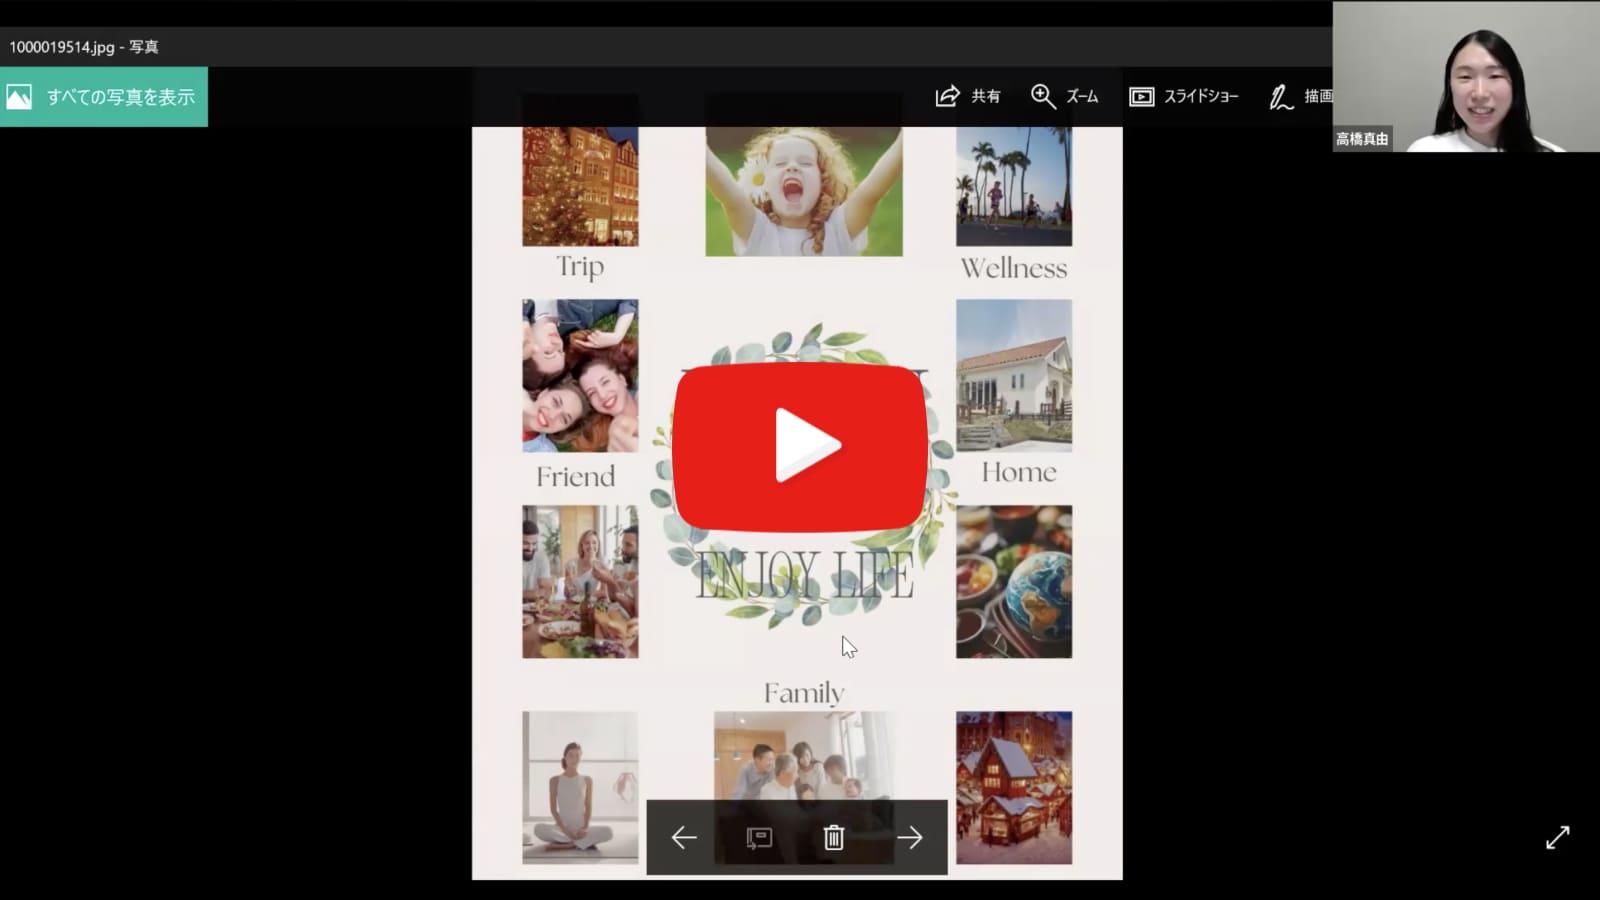
Task: Click the globe and food photo
Action: coord(1013,581)
